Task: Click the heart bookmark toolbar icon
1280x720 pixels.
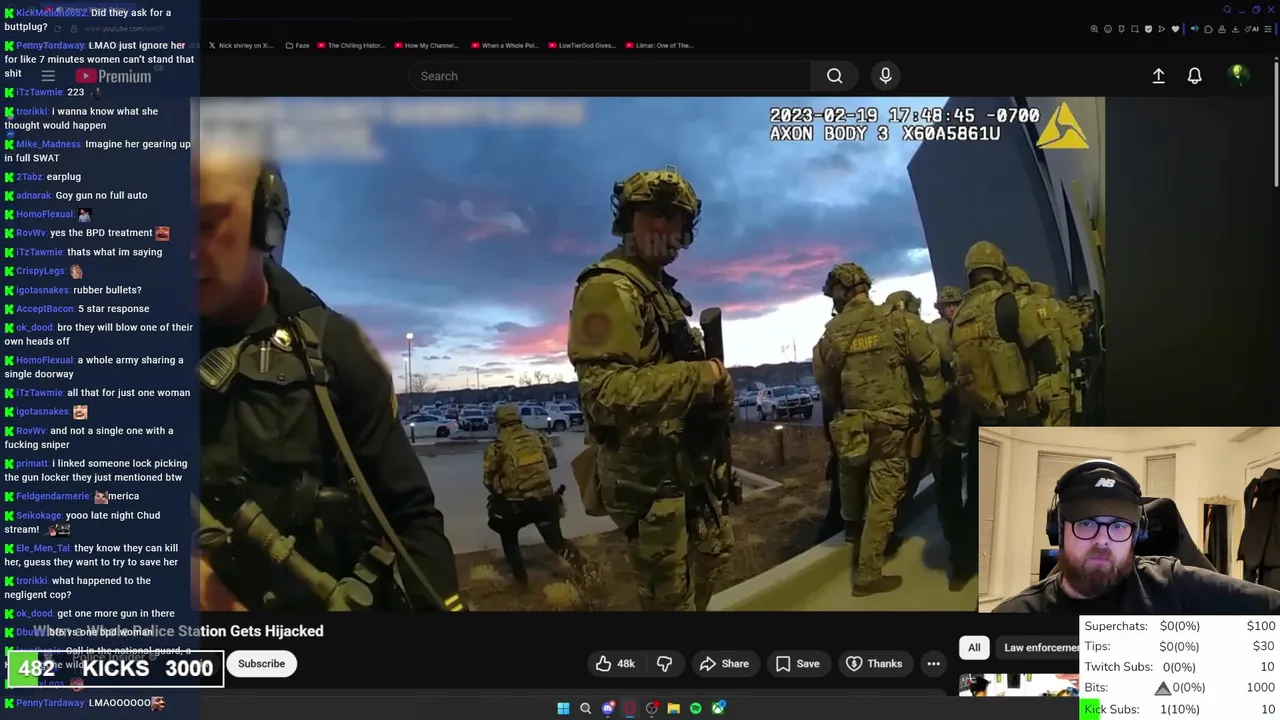Action: click(x=1175, y=29)
